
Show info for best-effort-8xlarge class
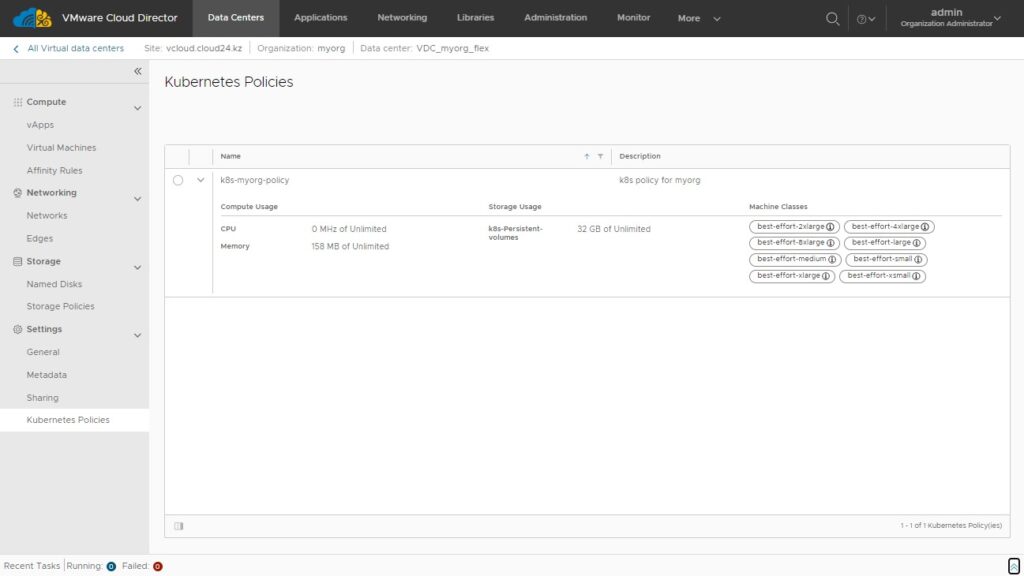pos(830,243)
